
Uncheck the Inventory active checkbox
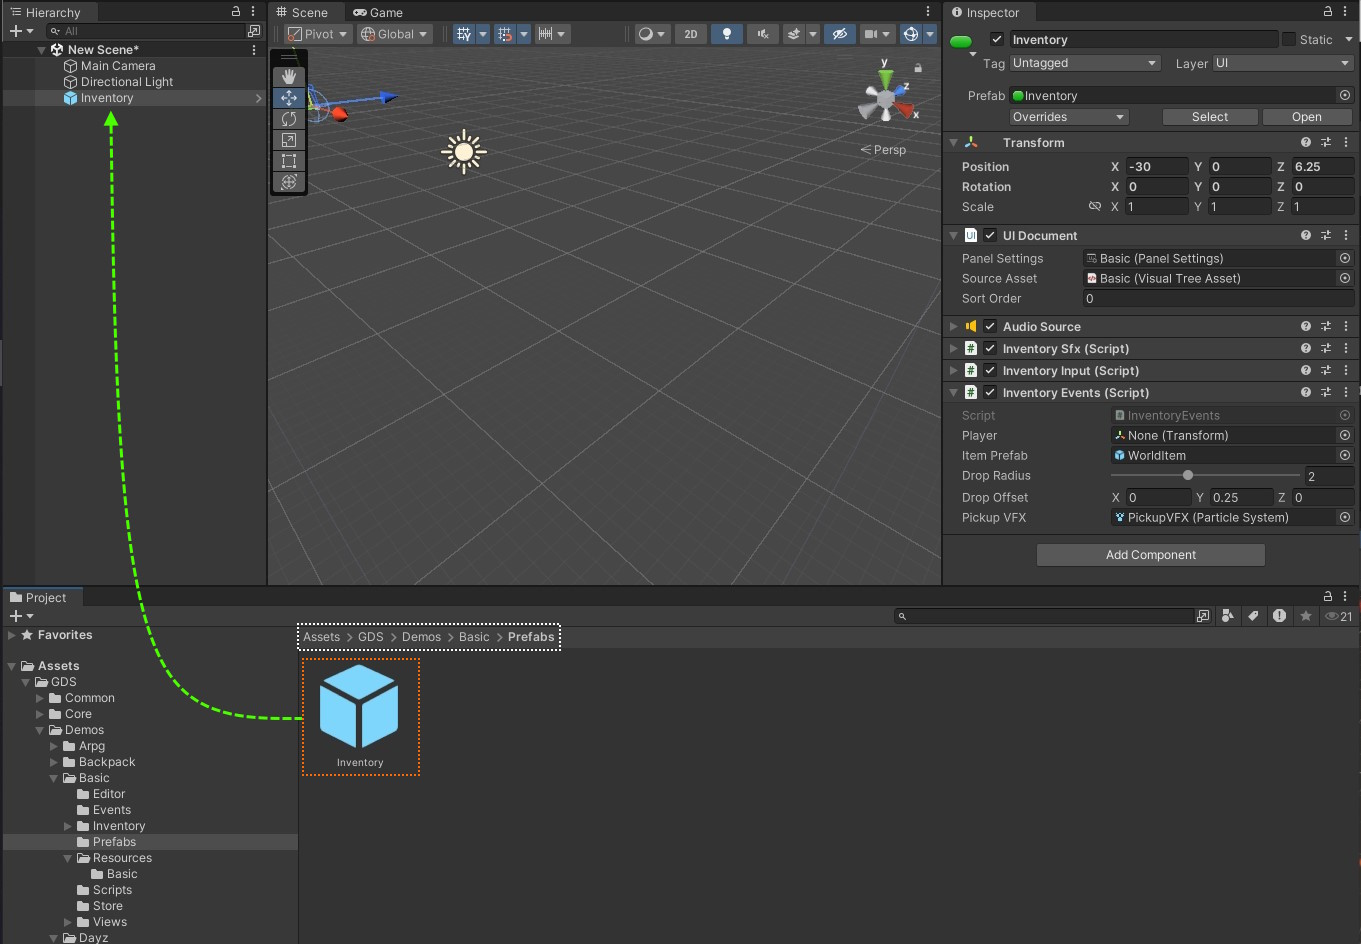coord(997,40)
